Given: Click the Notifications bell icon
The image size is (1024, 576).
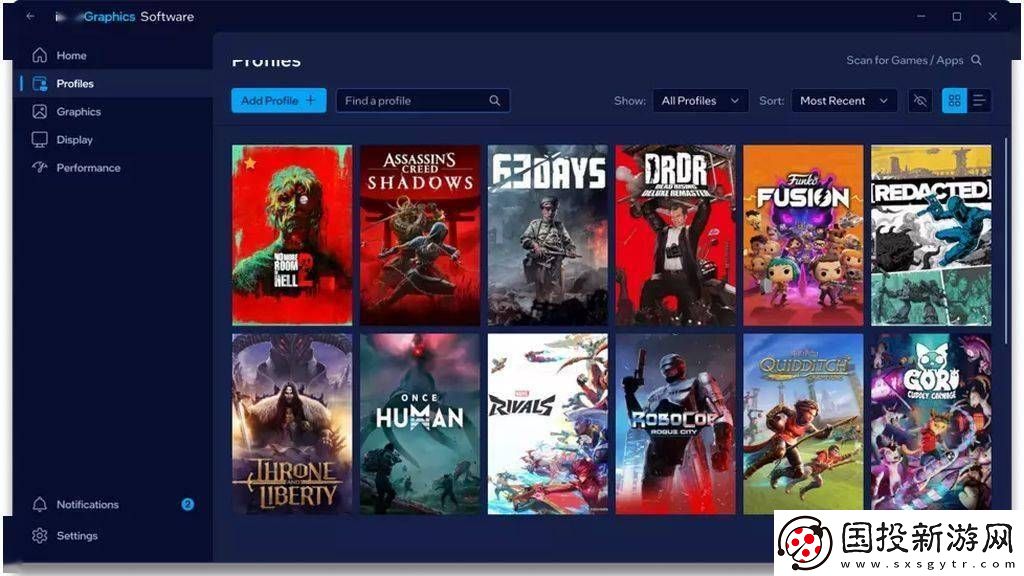Looking at the screenshot, I should coord(40,504).
